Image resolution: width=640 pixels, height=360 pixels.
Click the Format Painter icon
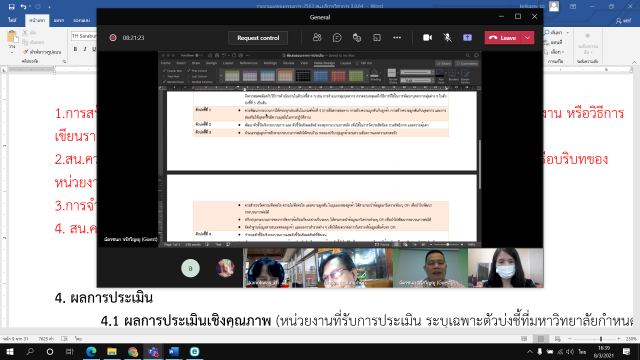click(x=25, y=52)
